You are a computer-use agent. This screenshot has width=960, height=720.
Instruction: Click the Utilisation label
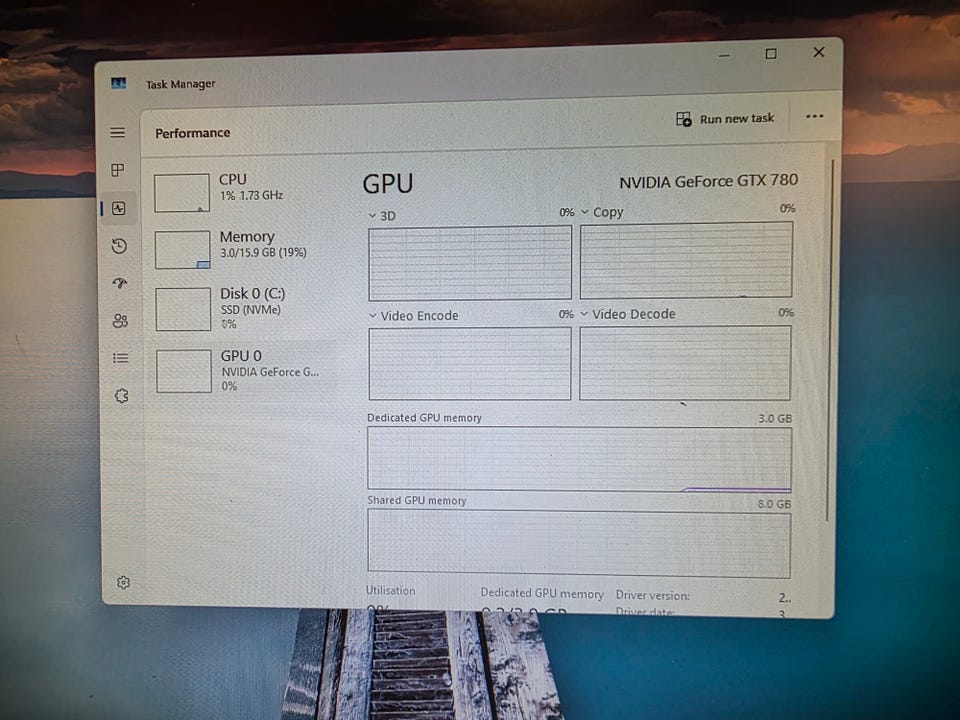[x=391, y=590]
